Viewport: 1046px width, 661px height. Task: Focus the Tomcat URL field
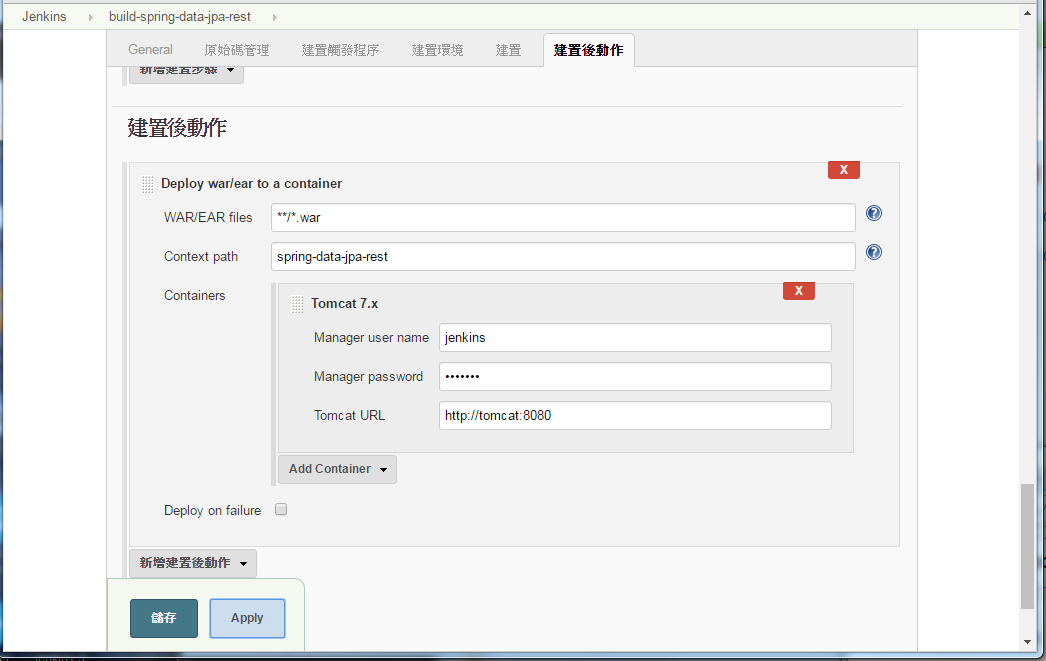point(635,415)
